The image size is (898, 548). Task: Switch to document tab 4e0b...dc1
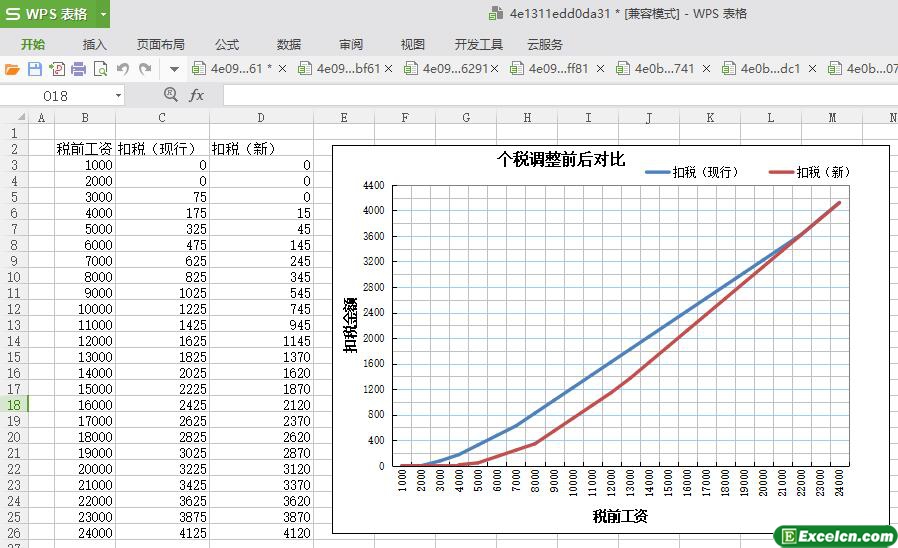pos(761,69)
